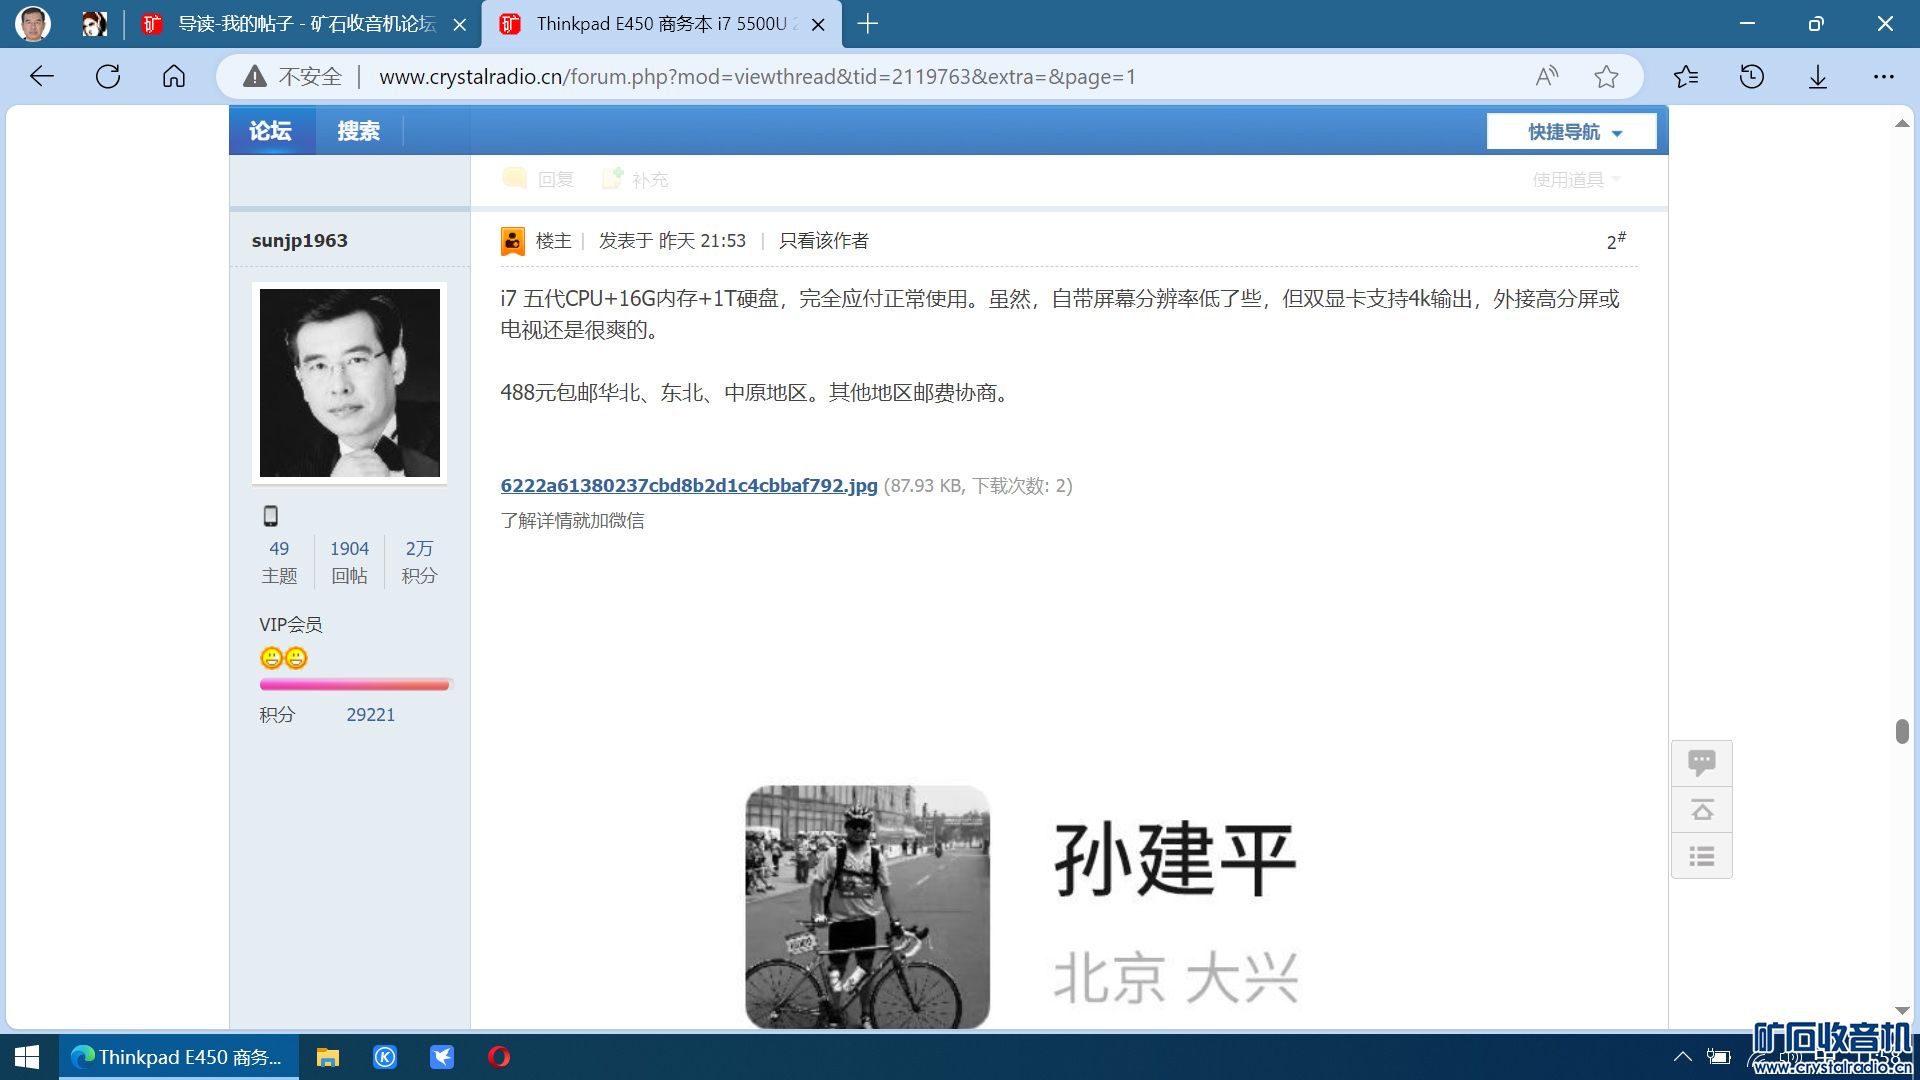Click the page vertical scrollbar thumb
This screenshot has width=1920, height=1080.
(1902, 731)
